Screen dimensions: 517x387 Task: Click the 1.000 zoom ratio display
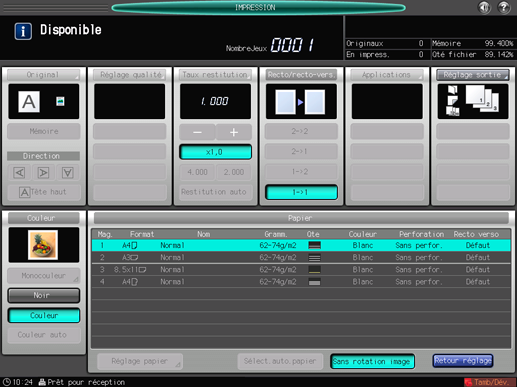(215, 101)
